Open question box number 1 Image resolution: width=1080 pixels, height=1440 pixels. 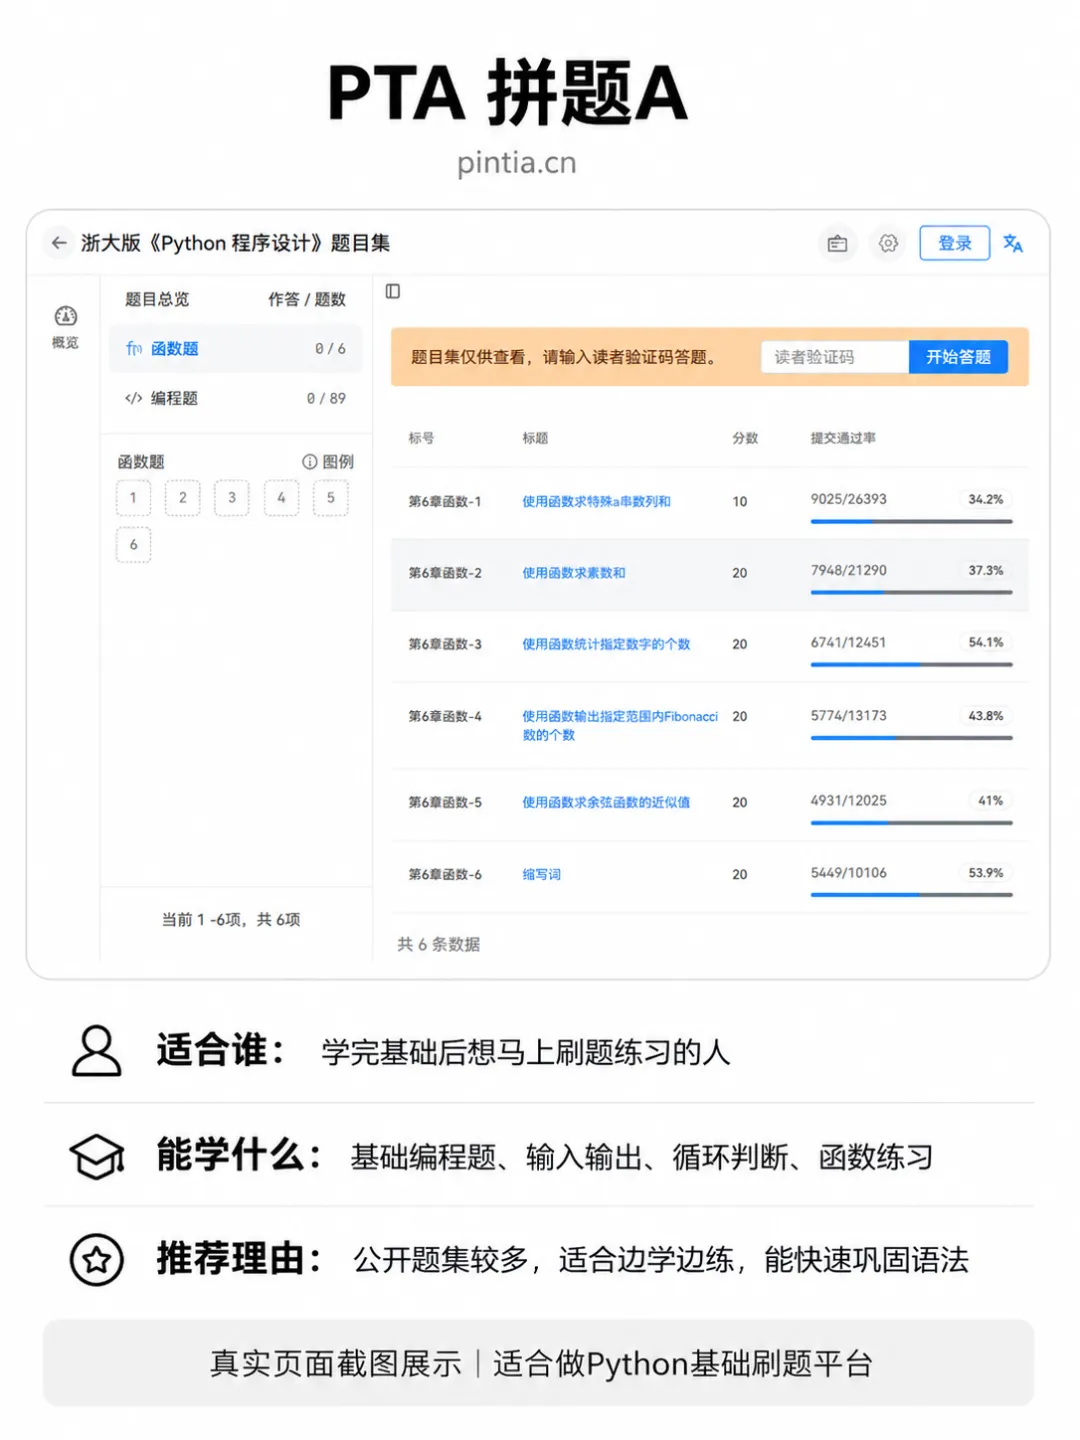[x=133, y=498]
